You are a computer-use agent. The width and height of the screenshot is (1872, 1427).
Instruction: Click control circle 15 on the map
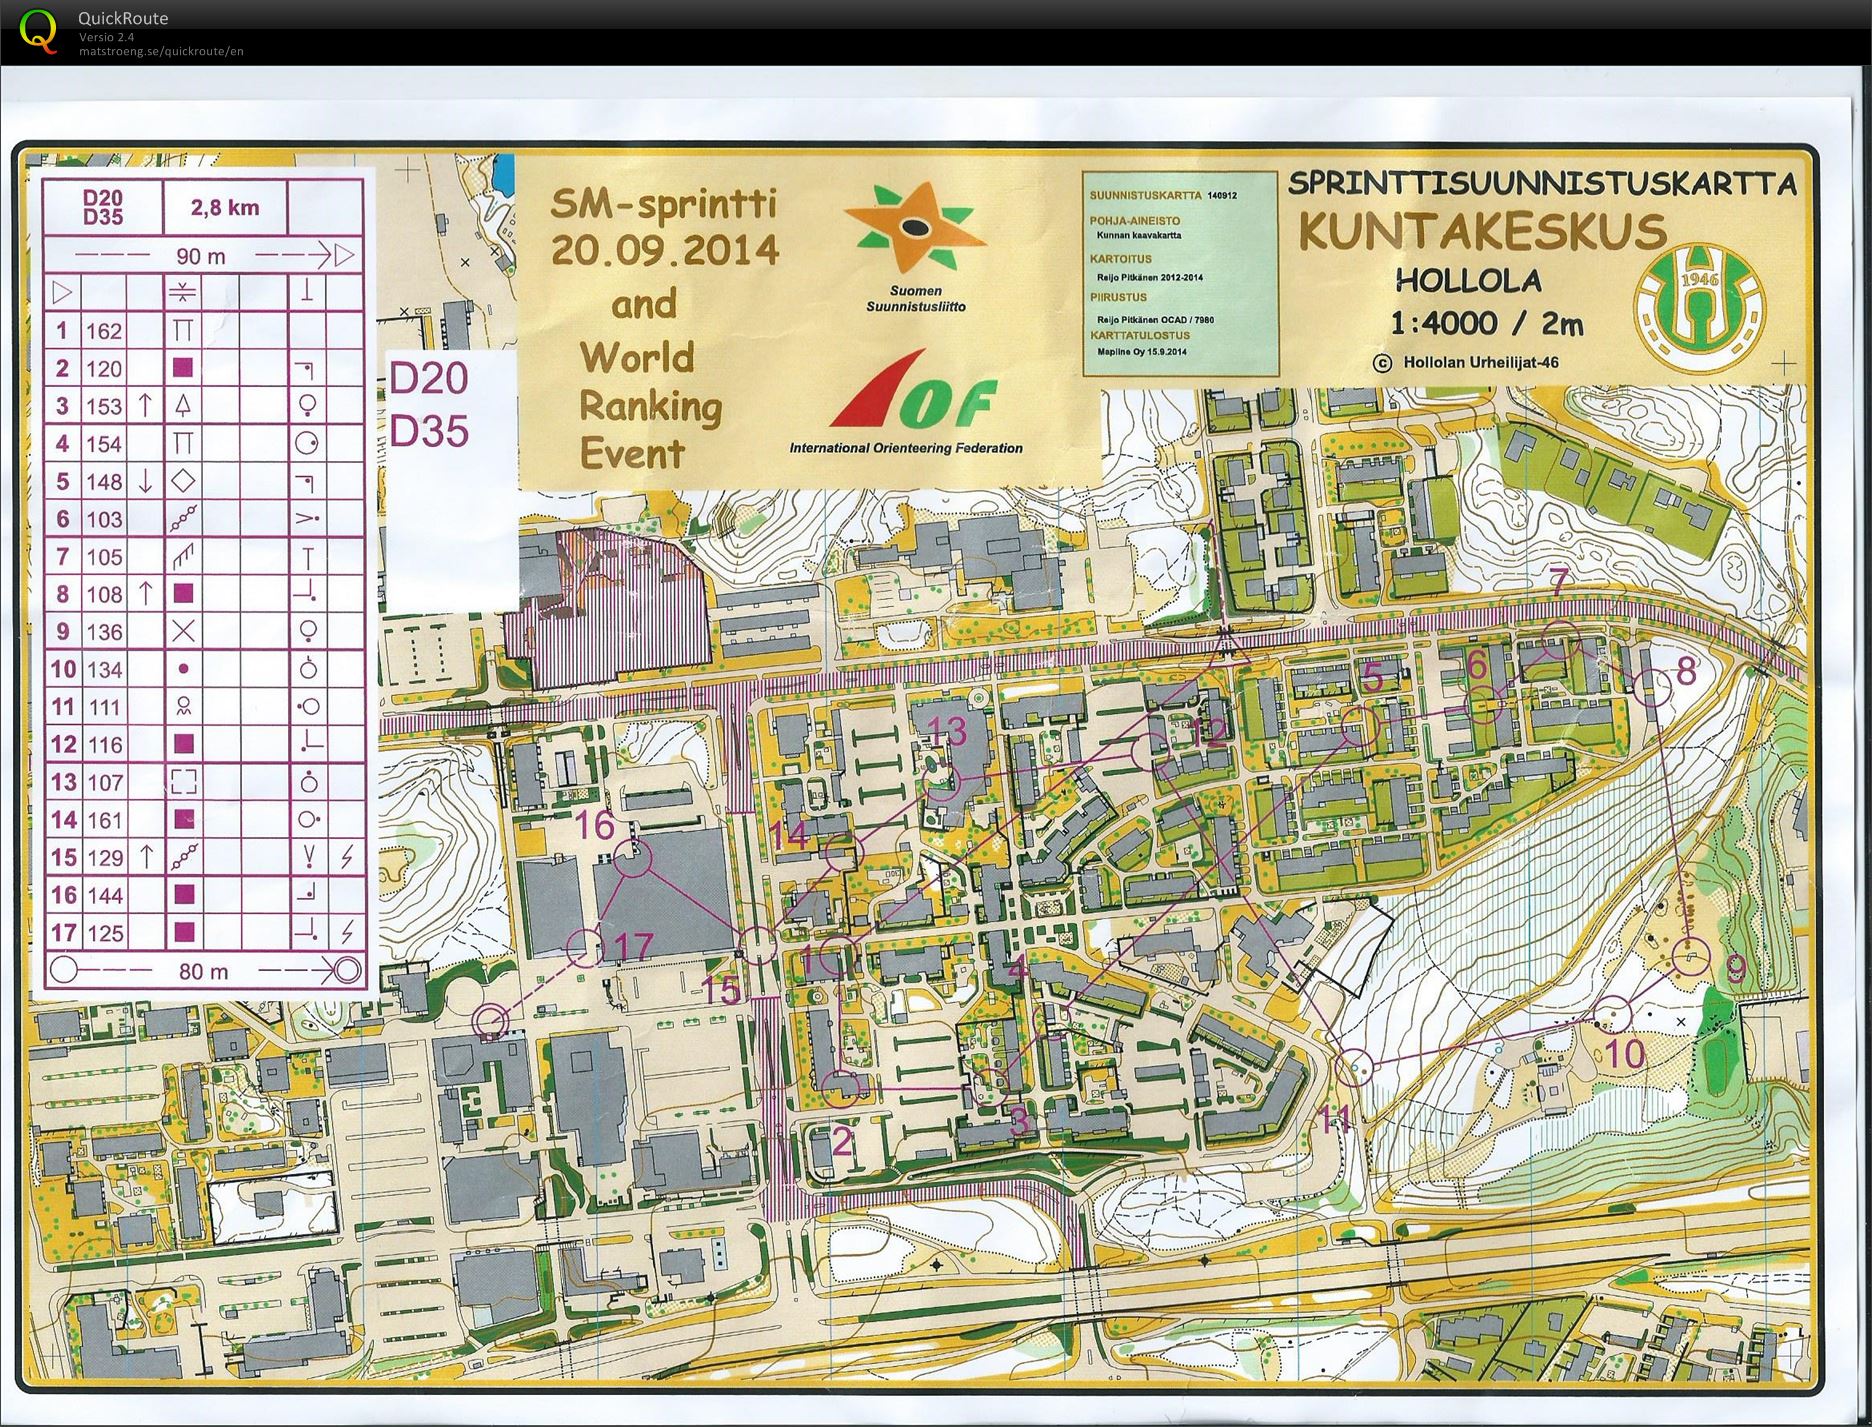[x=758, y=944]
